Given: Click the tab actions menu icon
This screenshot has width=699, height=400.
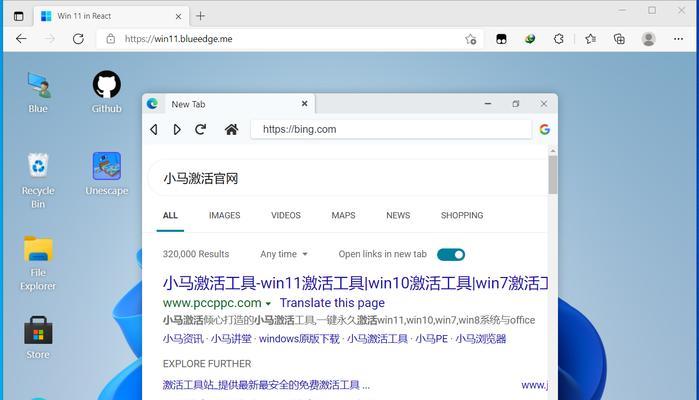Looking at the screenshot, I should click(18, 16).
